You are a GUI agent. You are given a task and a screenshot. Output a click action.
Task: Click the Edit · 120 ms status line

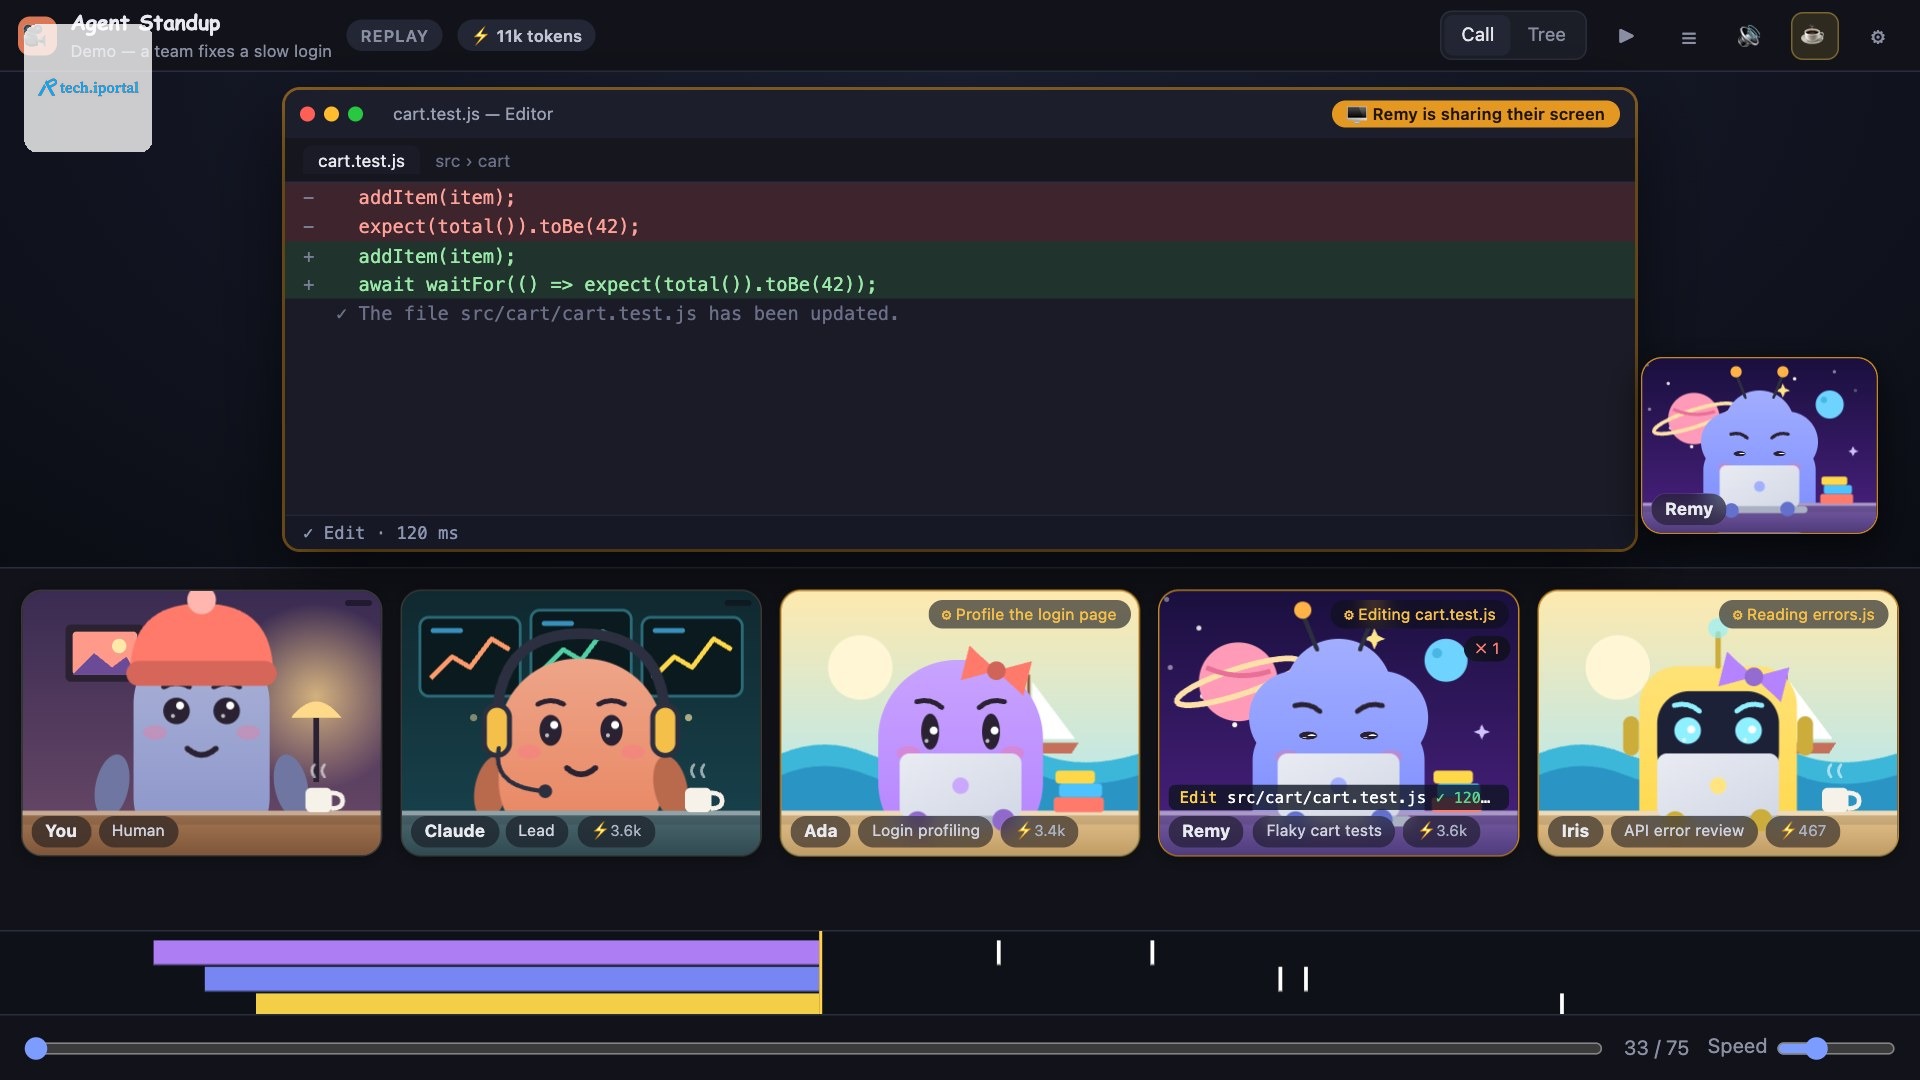380,533
